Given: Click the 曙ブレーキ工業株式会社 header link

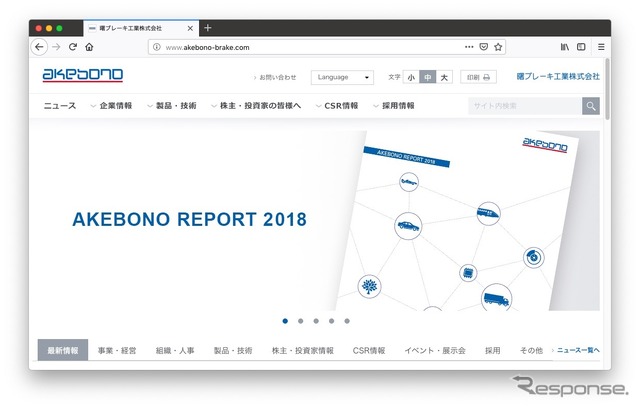Looking at the screenshot, I should (558, 76).
